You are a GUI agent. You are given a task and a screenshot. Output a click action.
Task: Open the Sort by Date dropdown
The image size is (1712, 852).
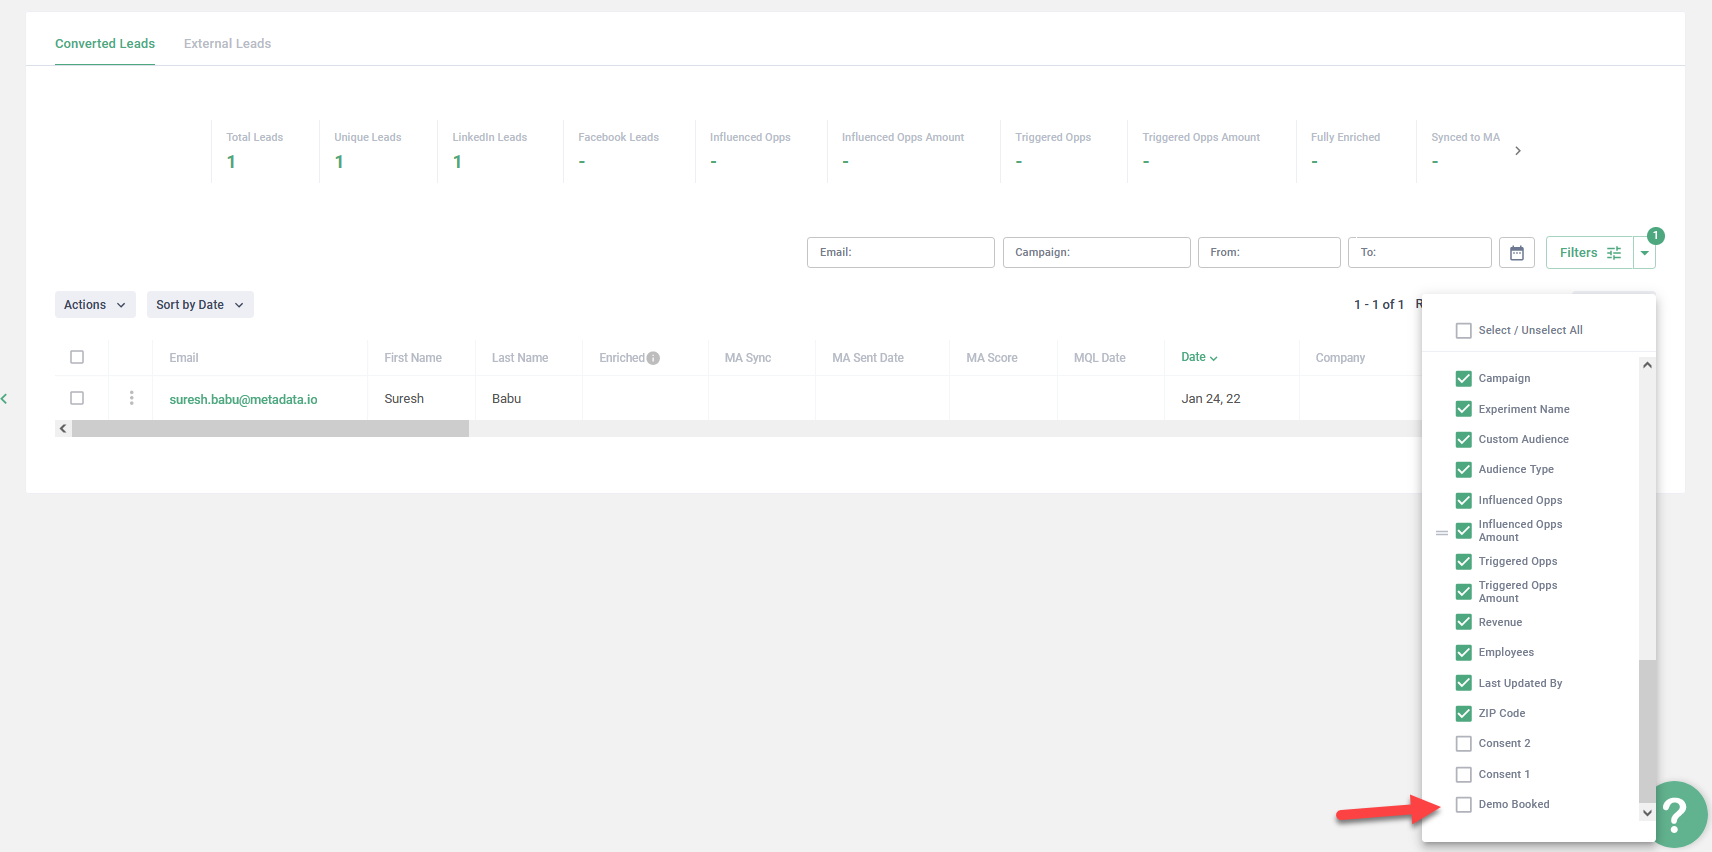200,305
